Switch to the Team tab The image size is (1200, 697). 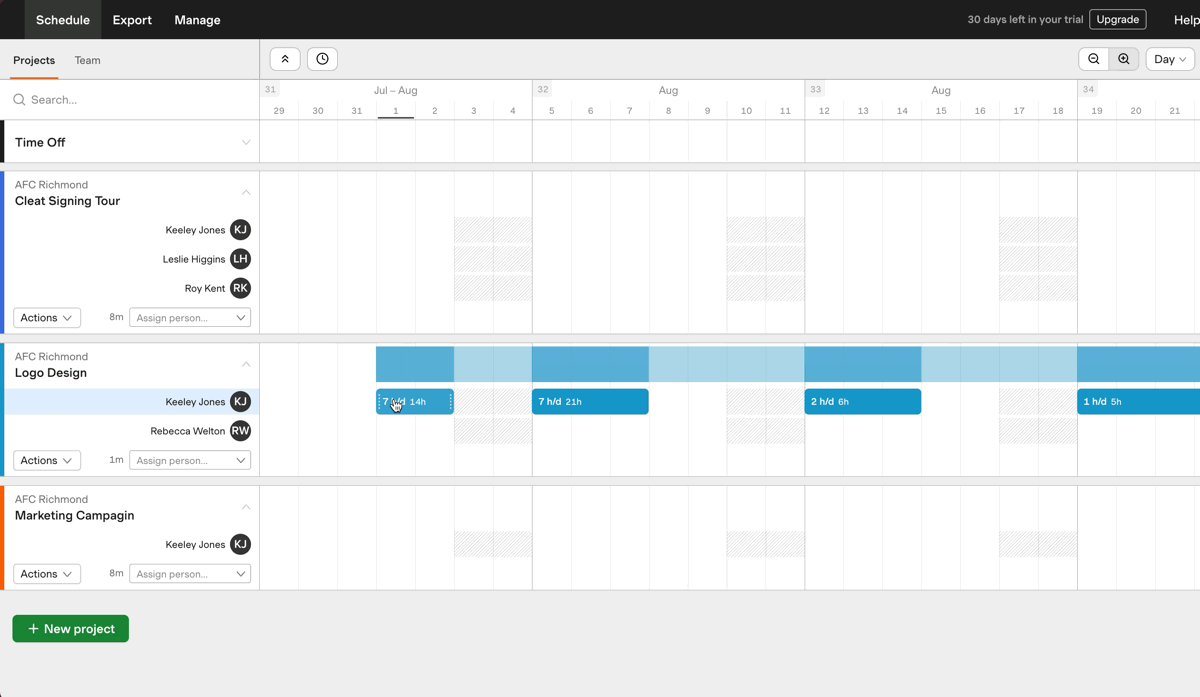[88, 60]
